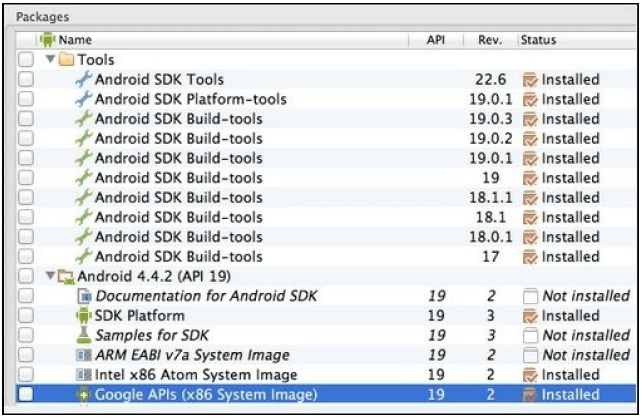642x418 pixels.
Task: Click Not installed status icon for Samples for SDK
Action: (530, 335)
